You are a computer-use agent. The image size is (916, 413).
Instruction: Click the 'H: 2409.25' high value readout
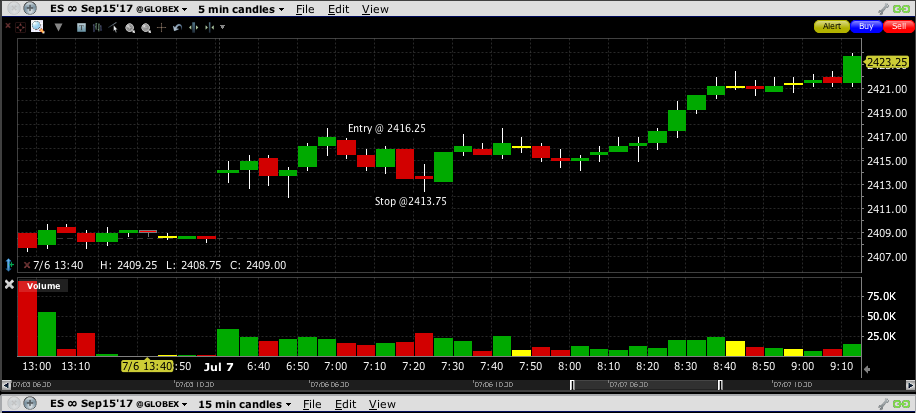pos(129,265)
